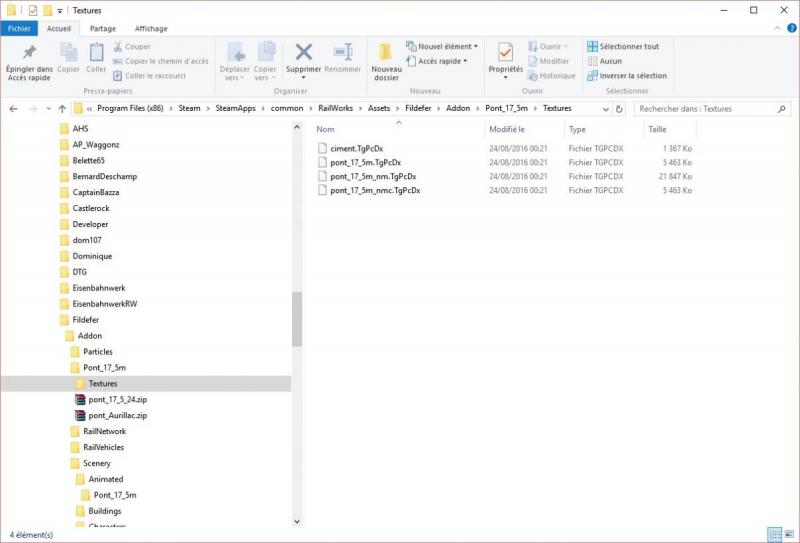Navigate to SteamApps in breadcrumb
Image resolution: width=800 pixels, height=543 pixels.
coord(235,108)
